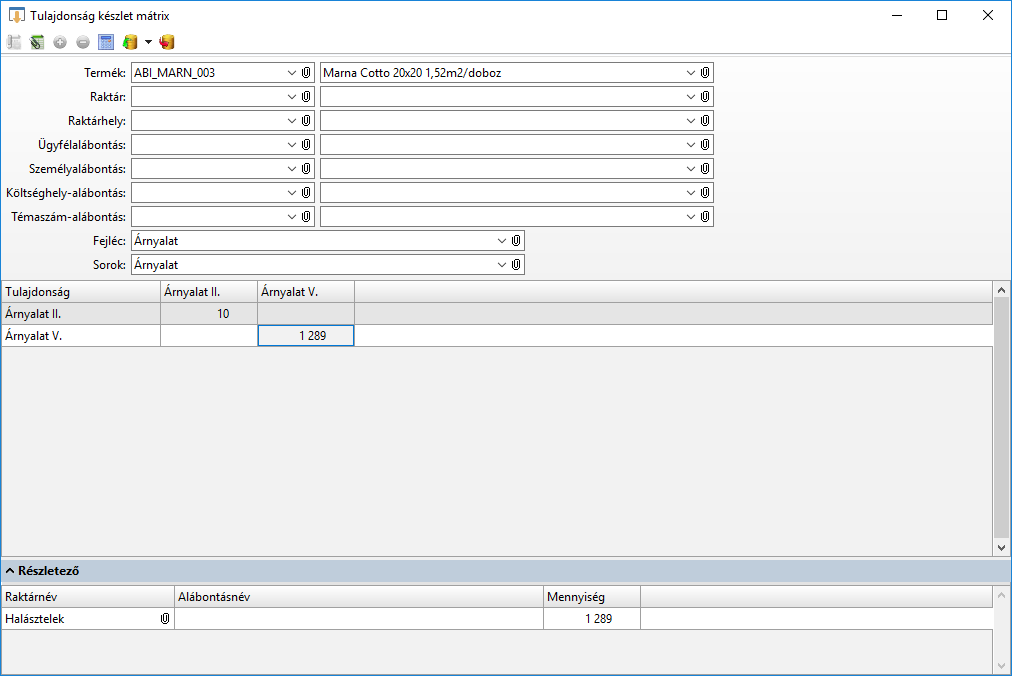
Task: Click paperclip next to Témaszám-alábontás code field
Action: (x=307, y=216)
